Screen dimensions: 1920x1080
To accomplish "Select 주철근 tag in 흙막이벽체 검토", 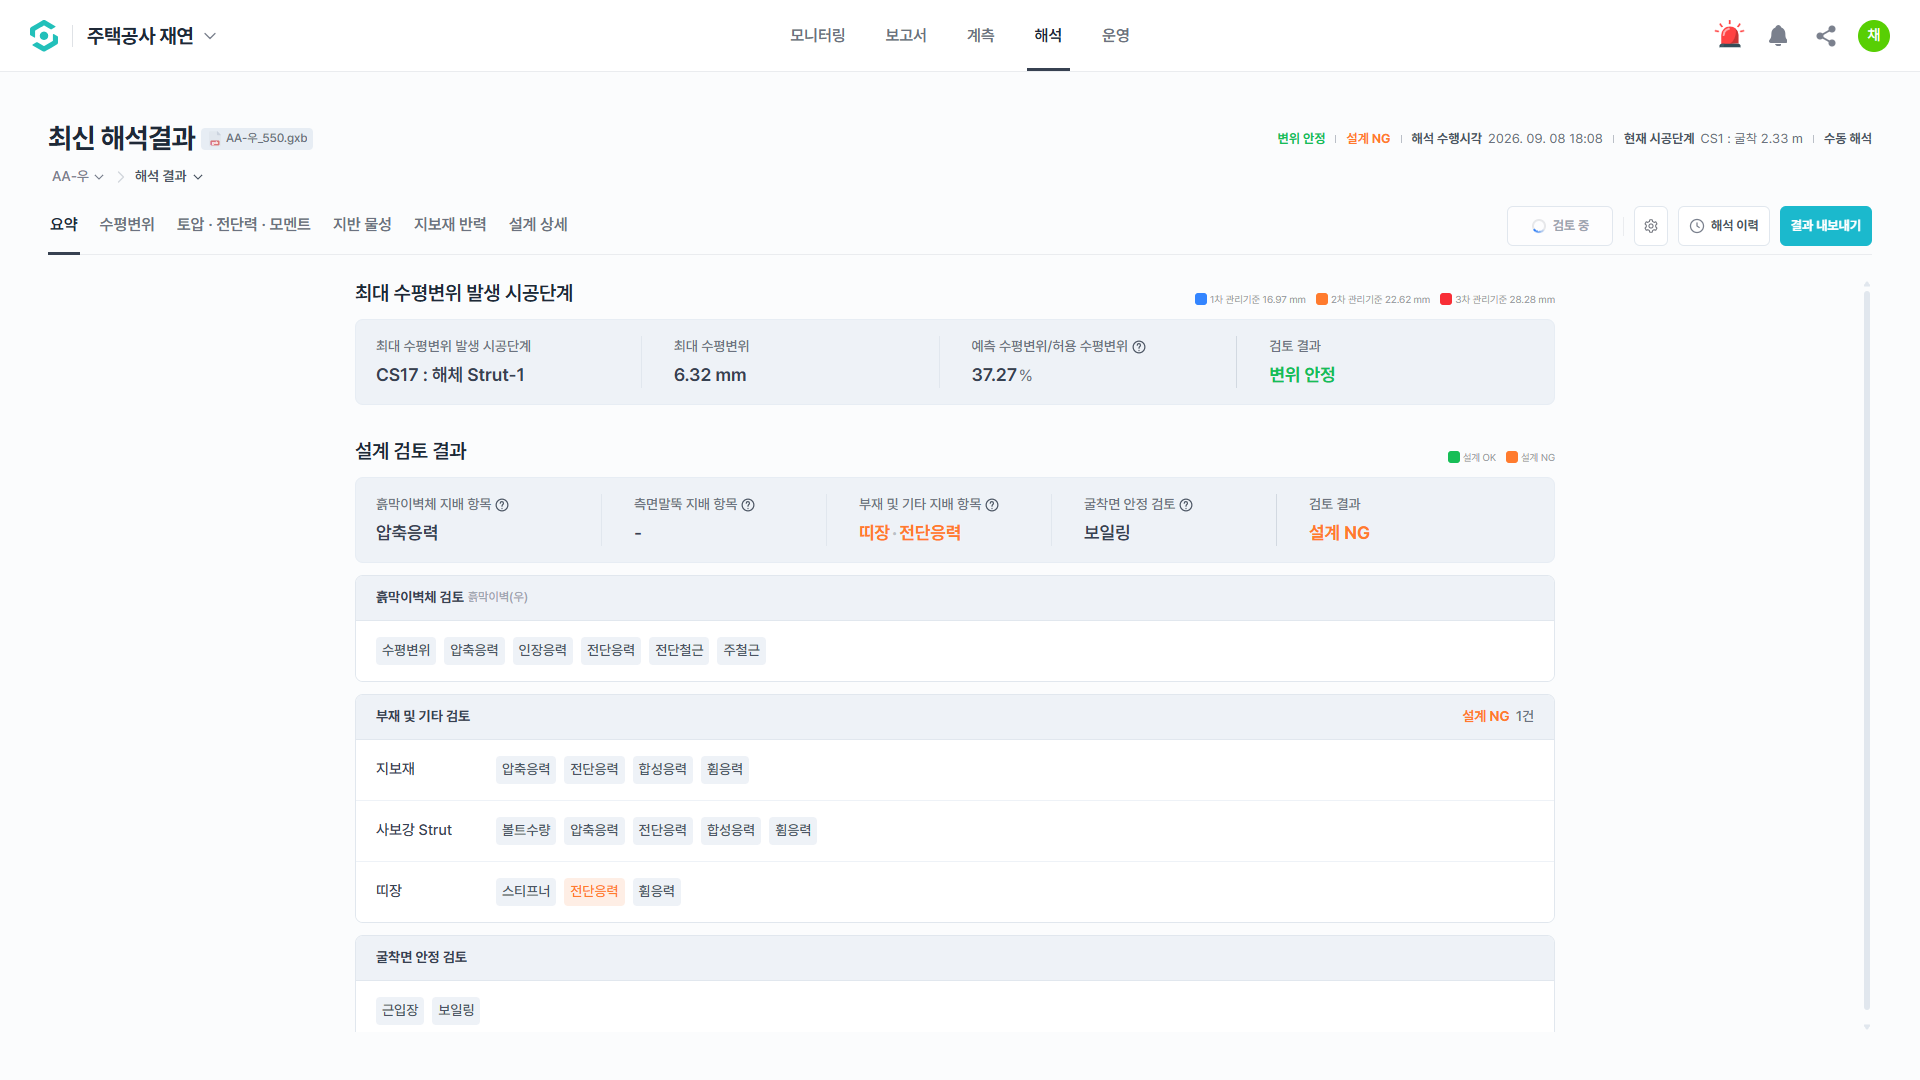I will (741, 651).
